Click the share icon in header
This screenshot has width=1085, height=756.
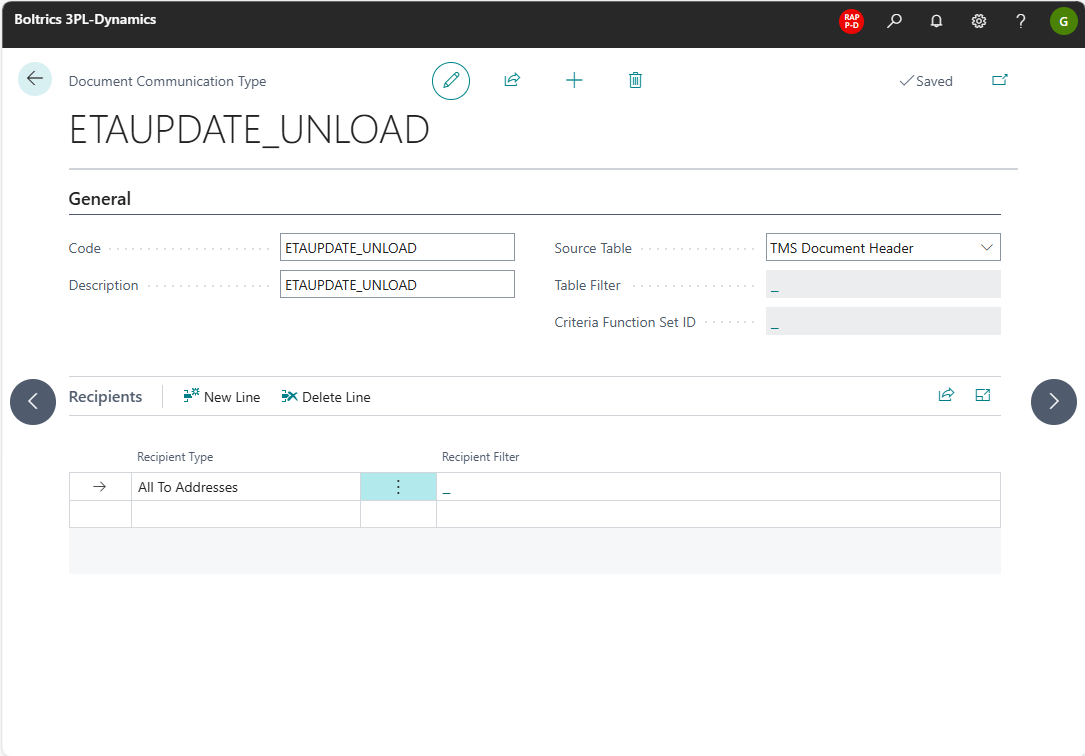click(512, 80)
